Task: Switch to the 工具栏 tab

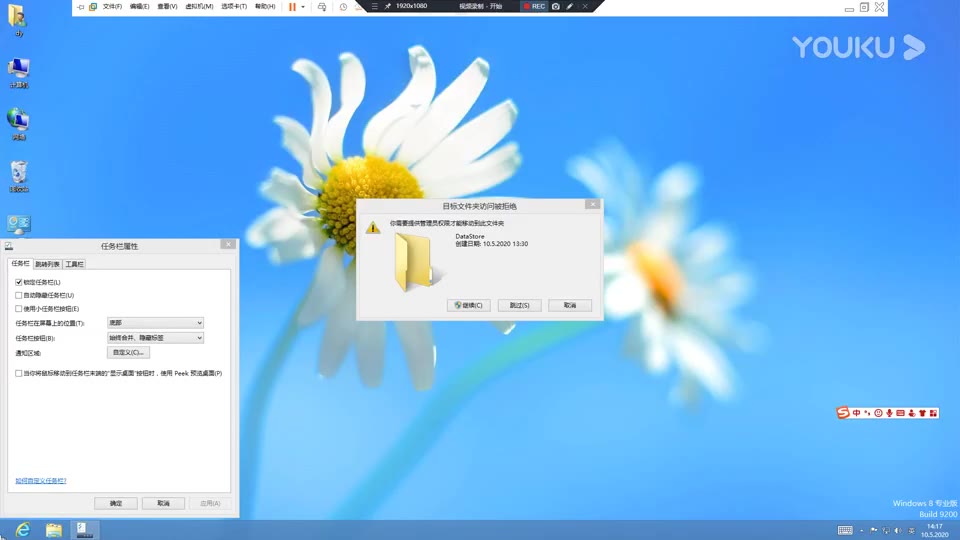Action: click(75, 264)
